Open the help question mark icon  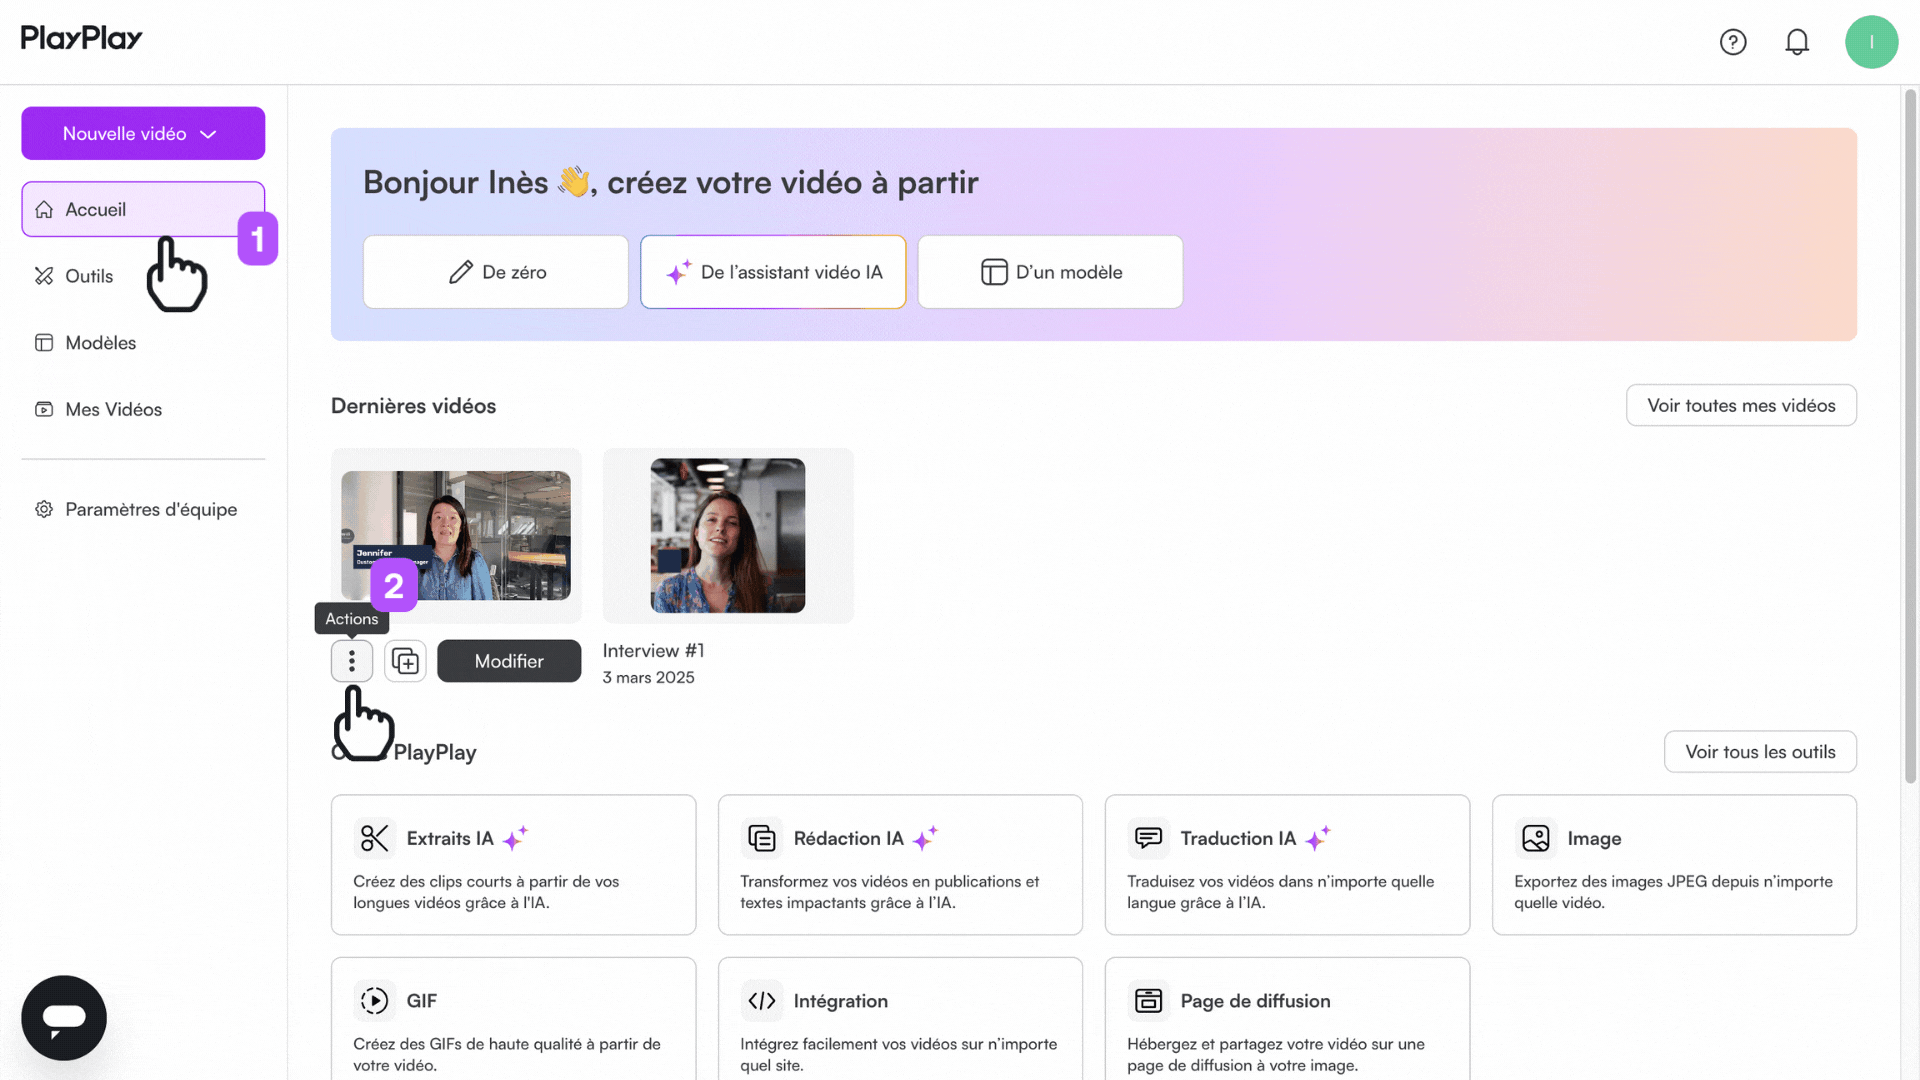coord(1733,42)
